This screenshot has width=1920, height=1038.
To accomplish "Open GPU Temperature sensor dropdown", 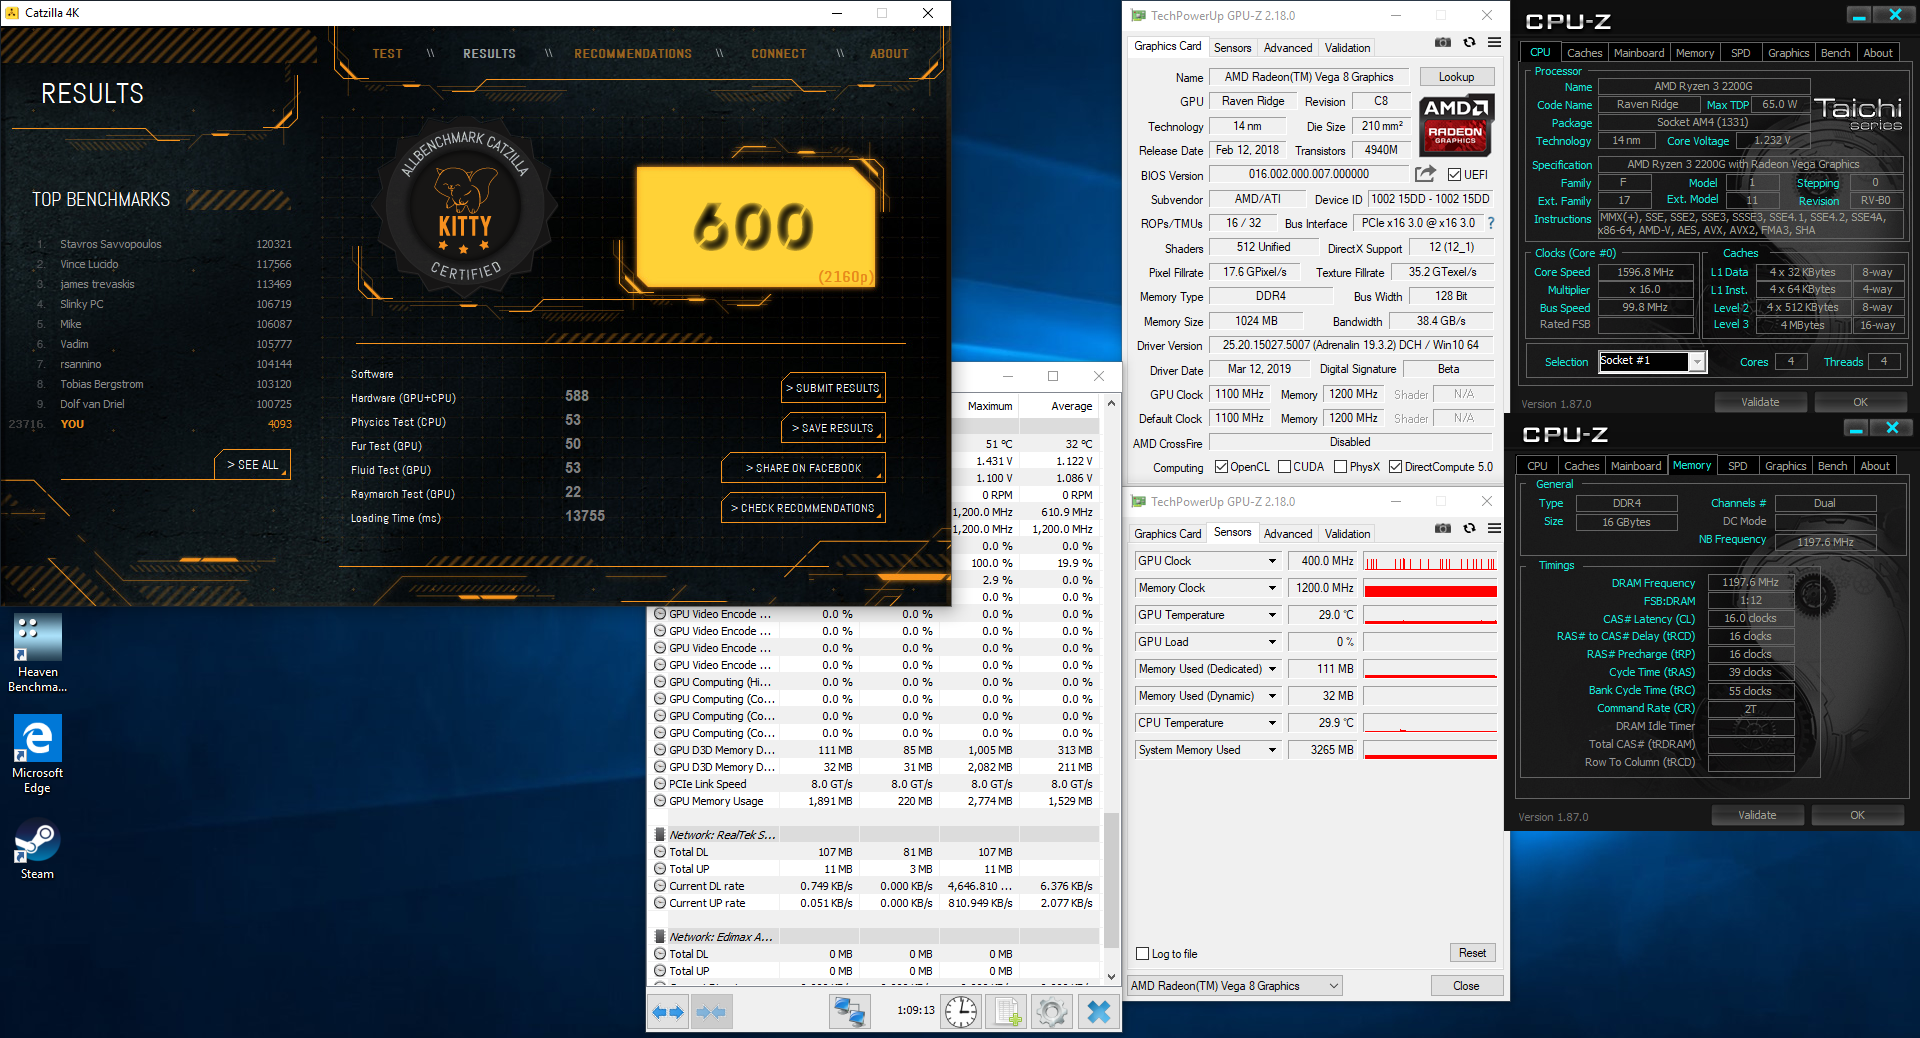I will tap(1272, 615).
